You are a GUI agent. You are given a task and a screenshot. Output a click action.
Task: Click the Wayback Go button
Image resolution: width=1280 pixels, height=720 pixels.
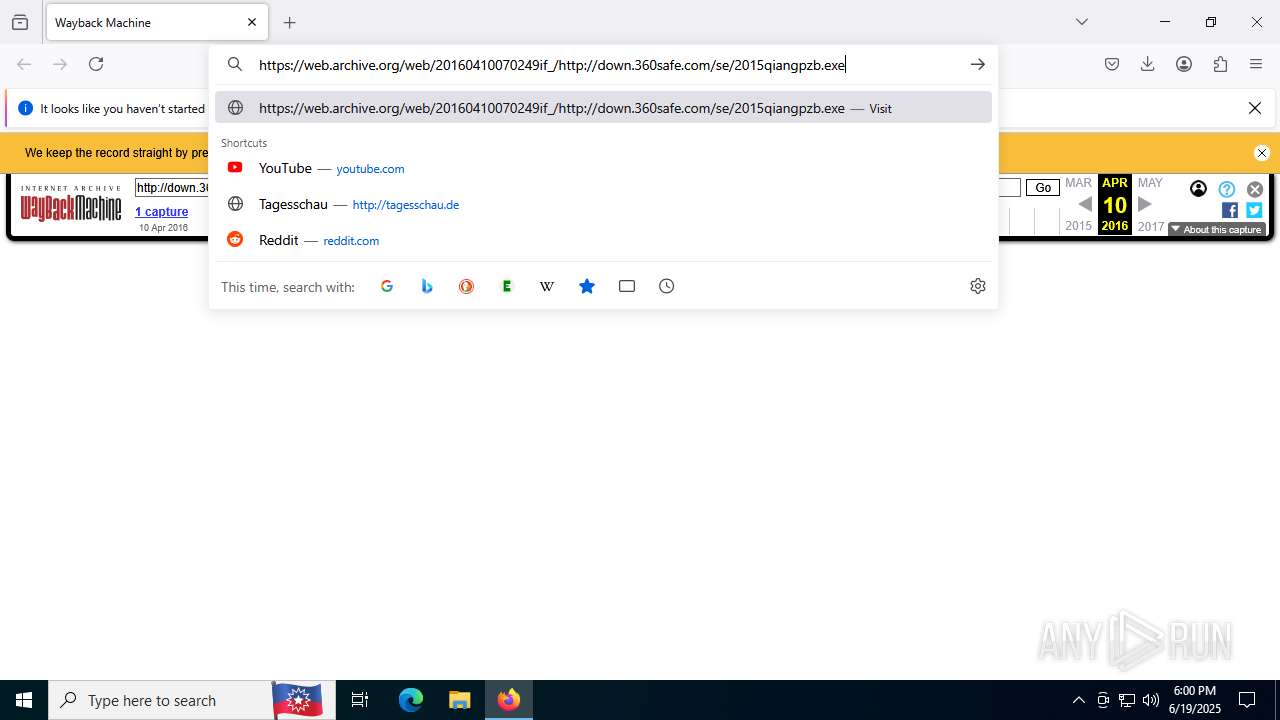click(x=1043, y=187)
